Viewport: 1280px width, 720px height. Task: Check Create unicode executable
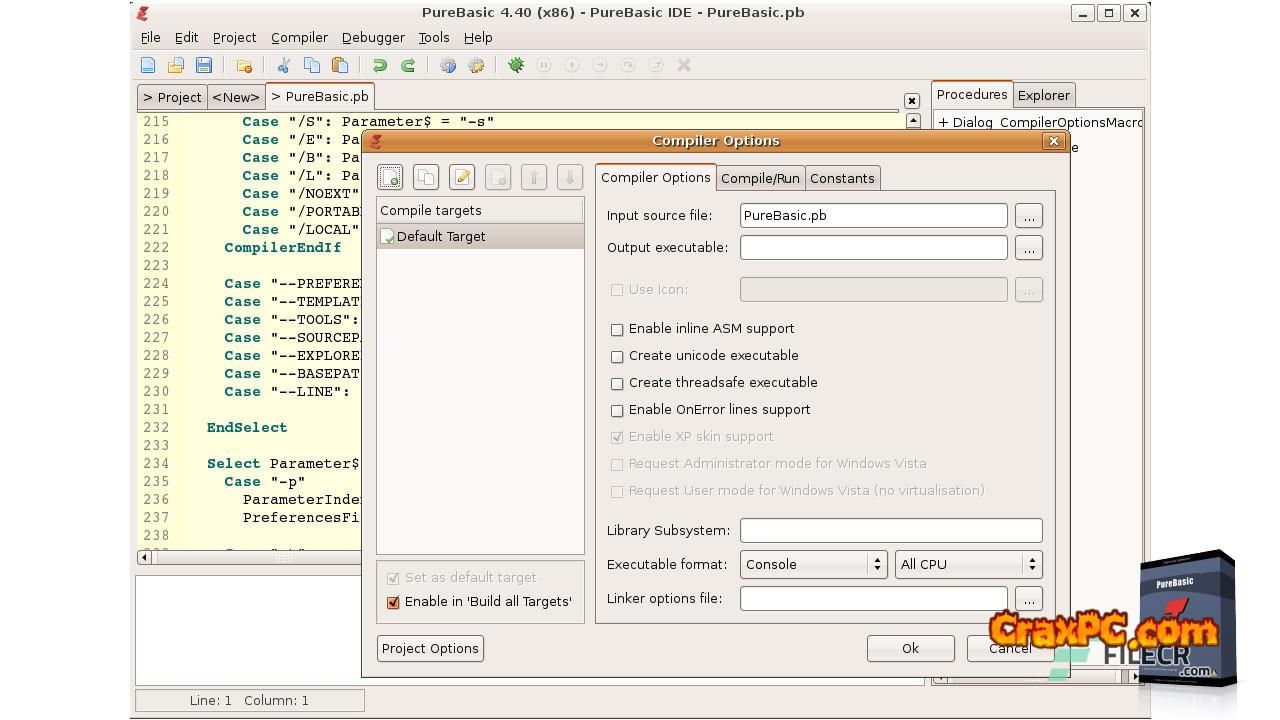(617, 356)
